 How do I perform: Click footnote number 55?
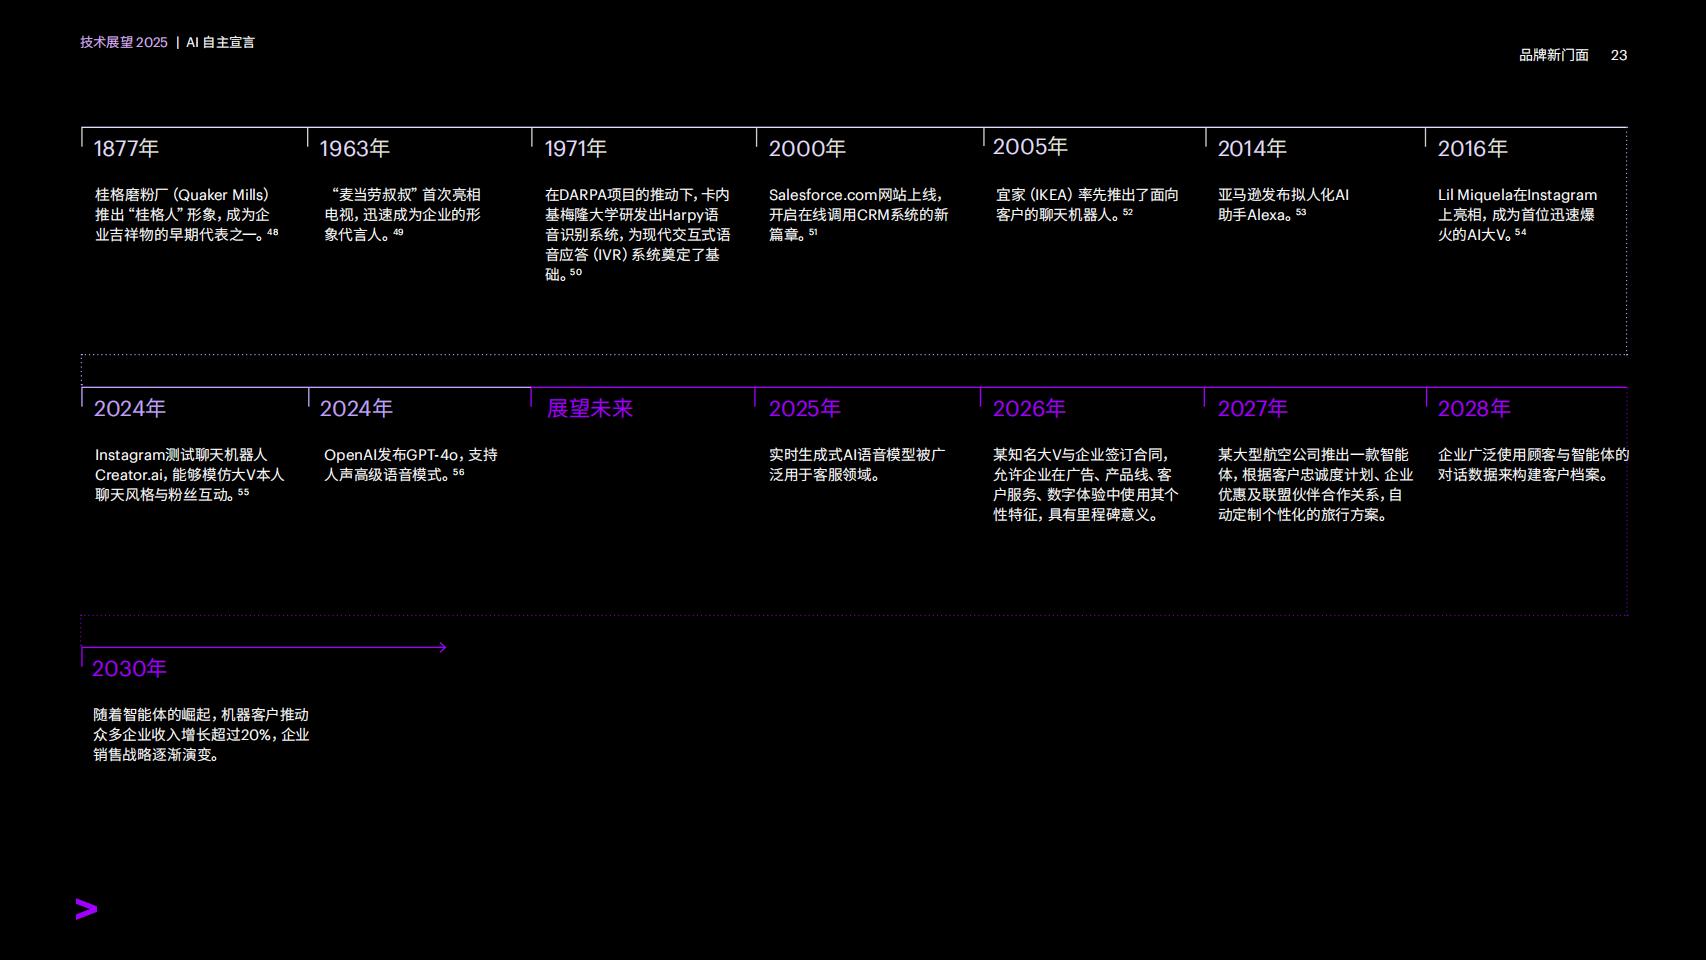(x=243, y=492)
